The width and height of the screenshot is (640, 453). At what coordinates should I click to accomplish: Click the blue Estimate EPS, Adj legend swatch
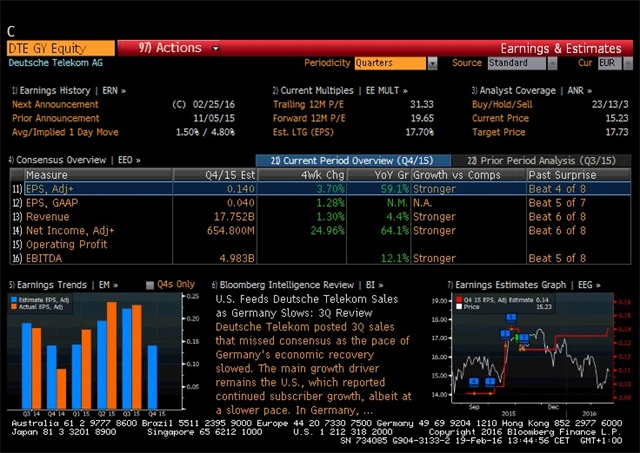[x=14, y=300]
